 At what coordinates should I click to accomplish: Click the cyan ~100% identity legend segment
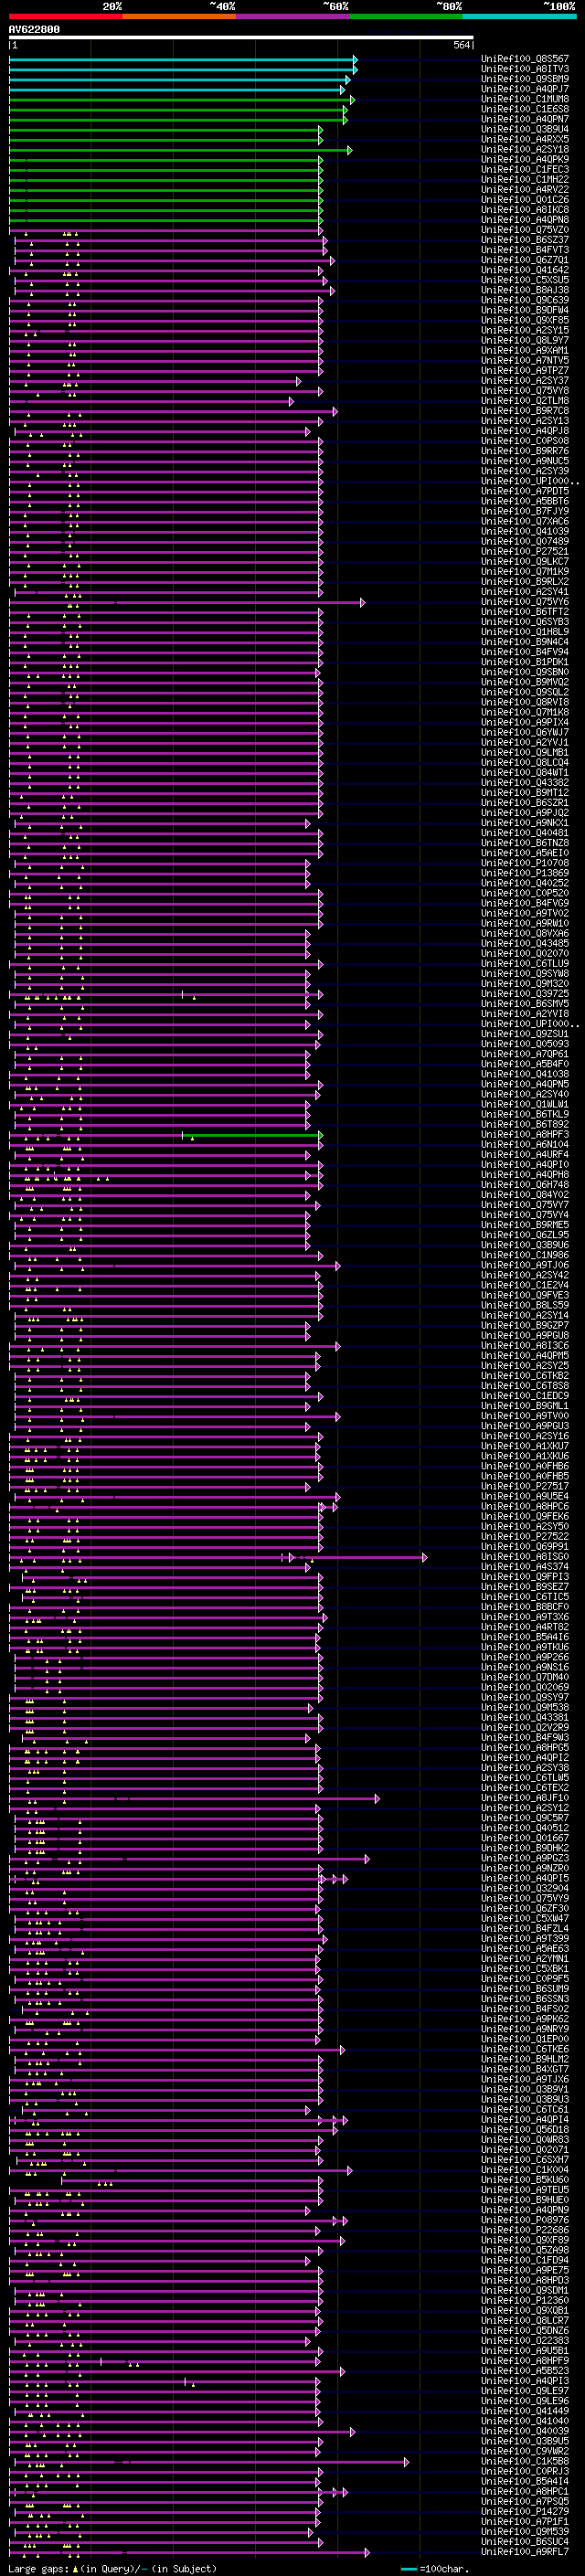[x=519, y=17]
